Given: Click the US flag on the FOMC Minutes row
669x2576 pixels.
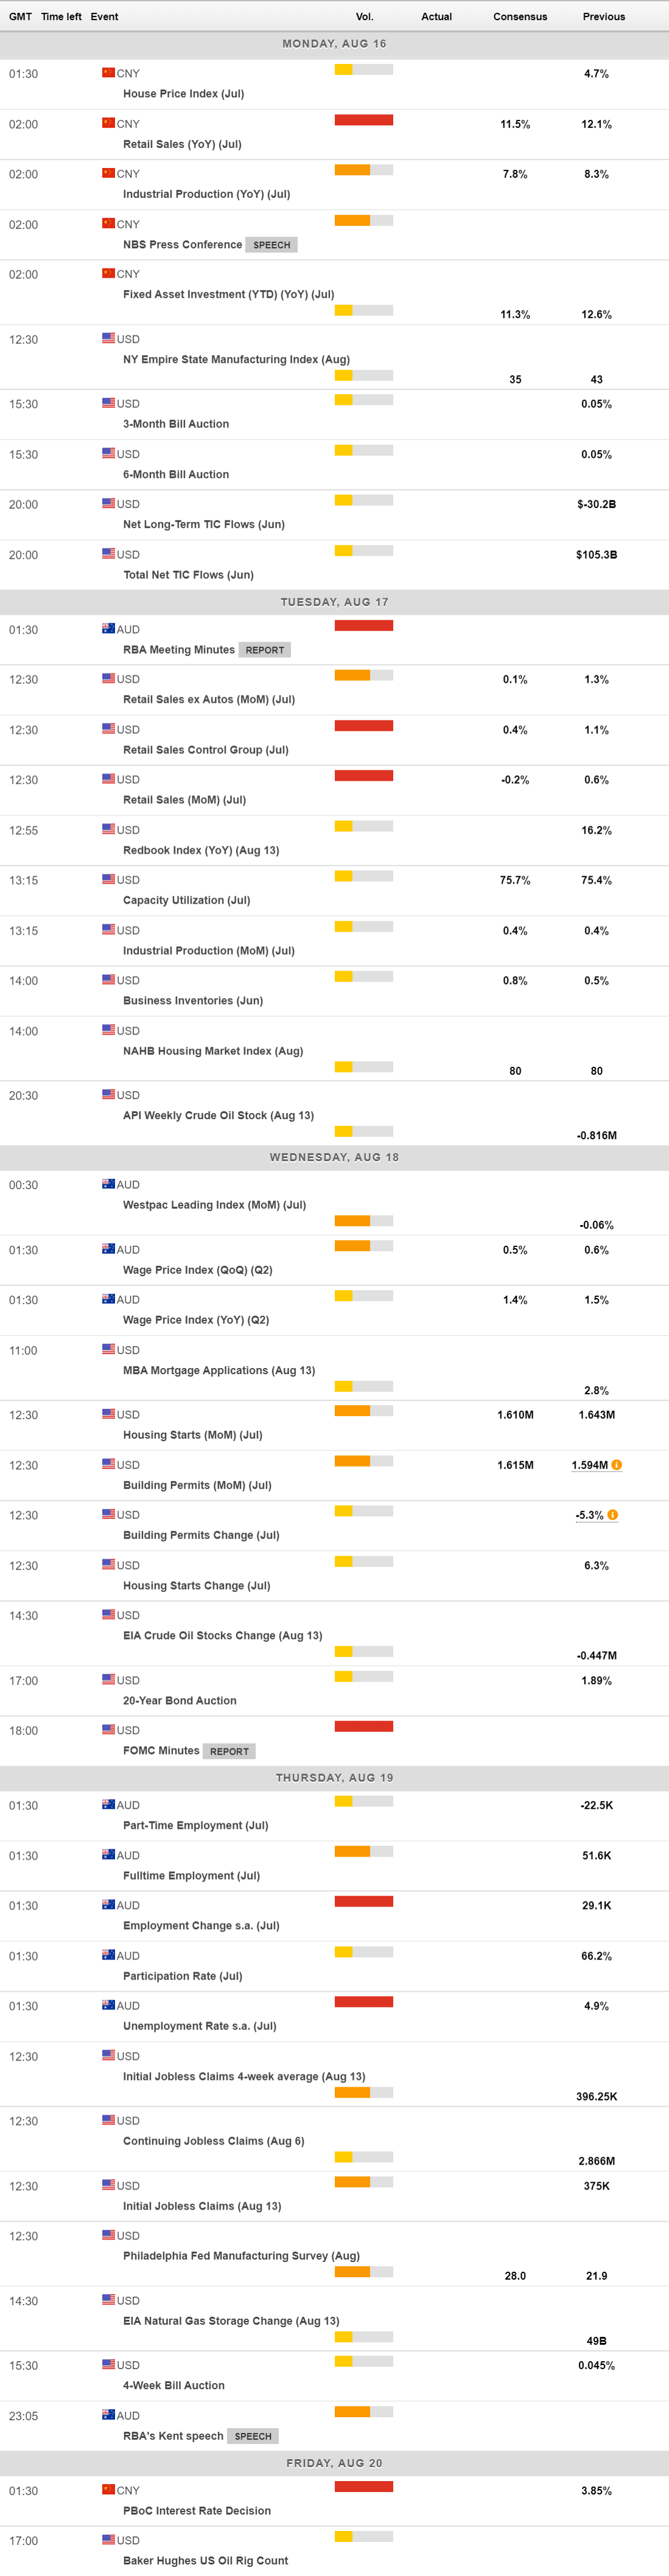Looking at the screenshot, I should coord(108,1729).
